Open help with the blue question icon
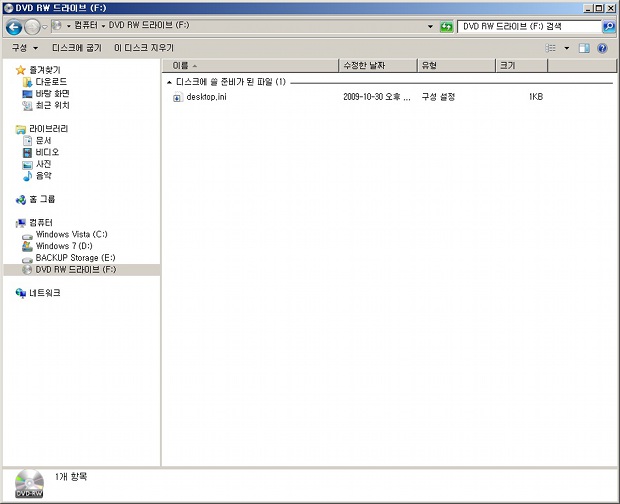The width and height of the screenshot is (620, 504). (x=602, y=48)
